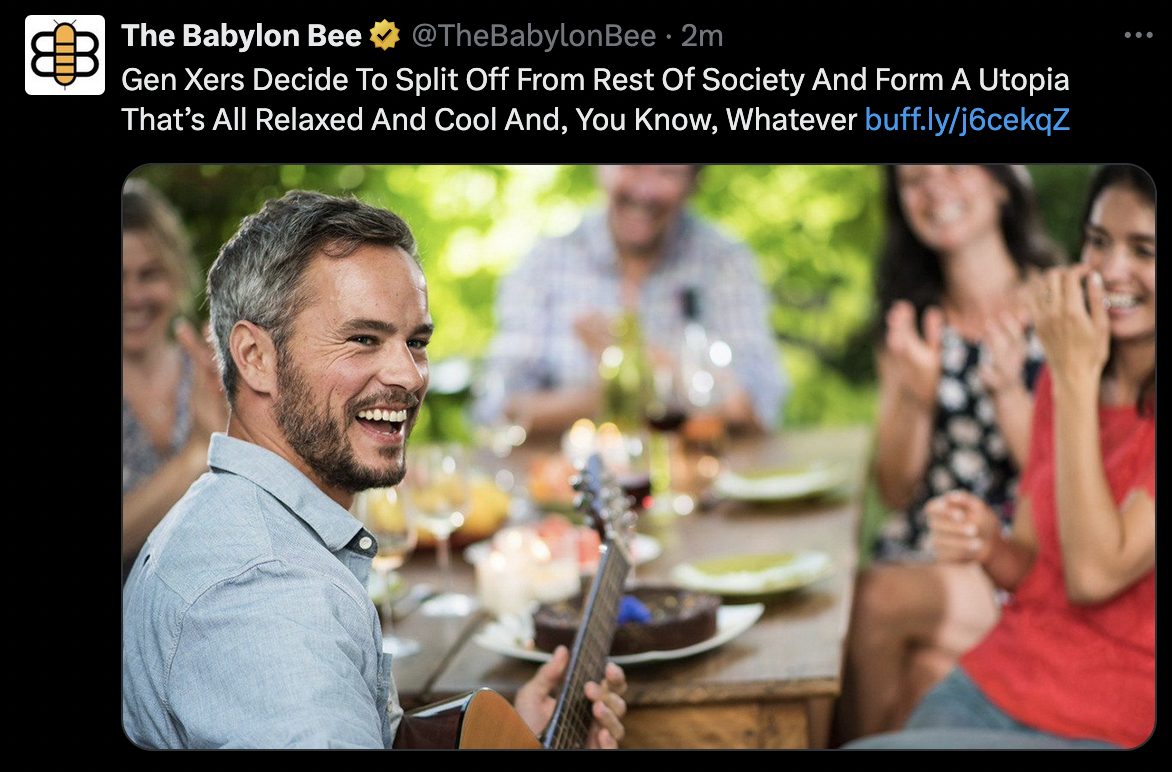Screen dimensions: 1172x772
Task: Click the bee logo inside the avatar
Action: click(65, 55)
